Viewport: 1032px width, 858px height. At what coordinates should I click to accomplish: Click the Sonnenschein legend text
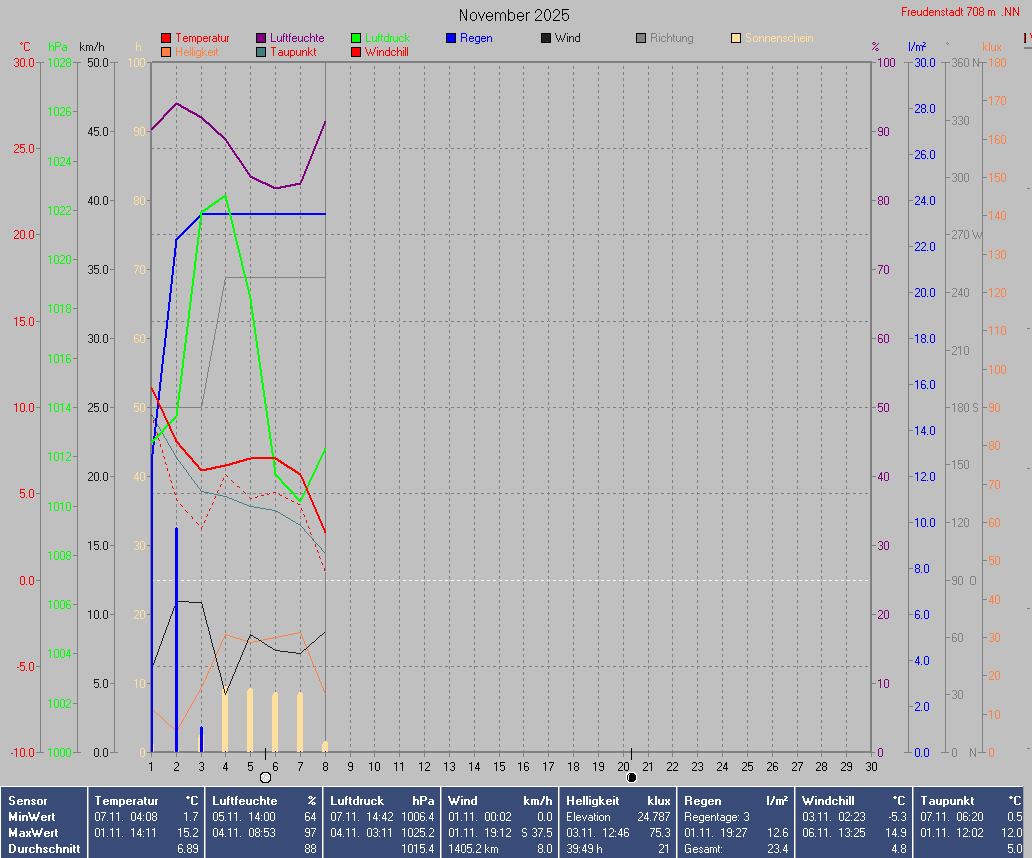click(x=780, y=38)
